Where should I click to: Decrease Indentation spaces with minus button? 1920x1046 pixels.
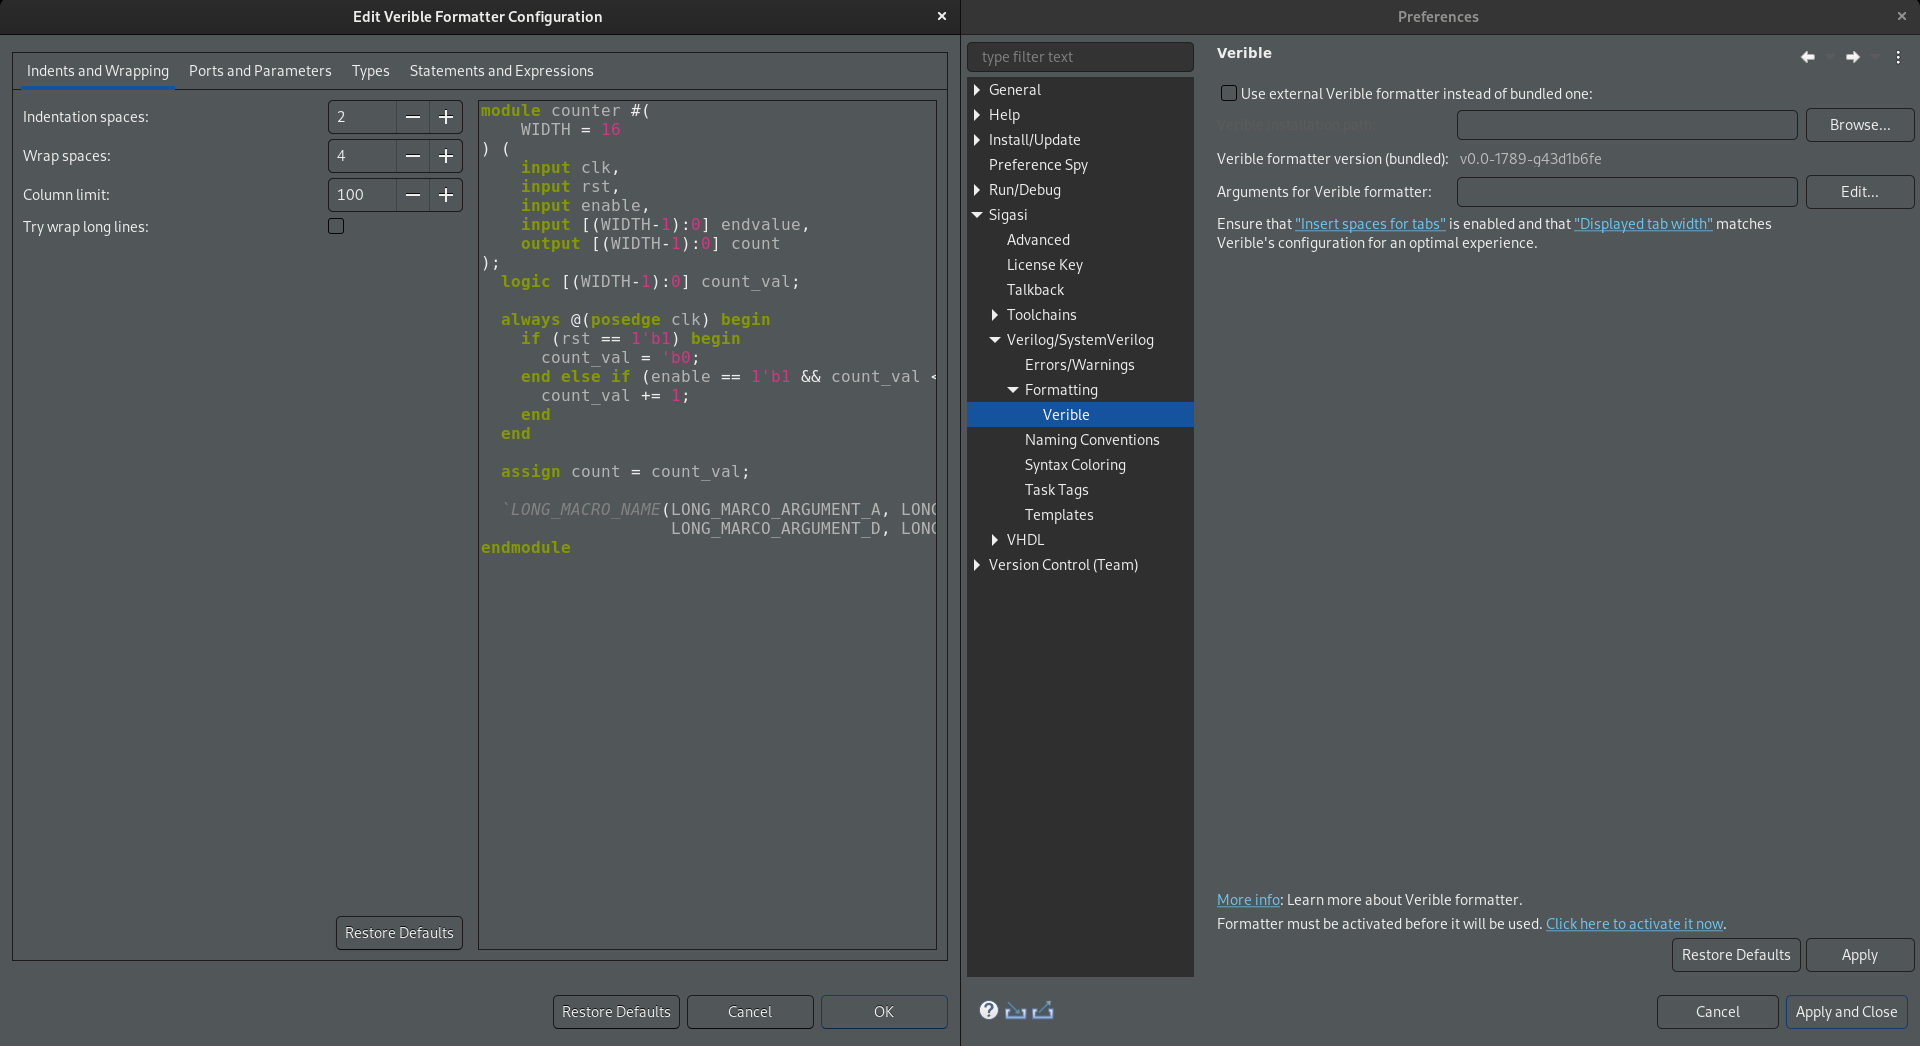pos(412,117)
